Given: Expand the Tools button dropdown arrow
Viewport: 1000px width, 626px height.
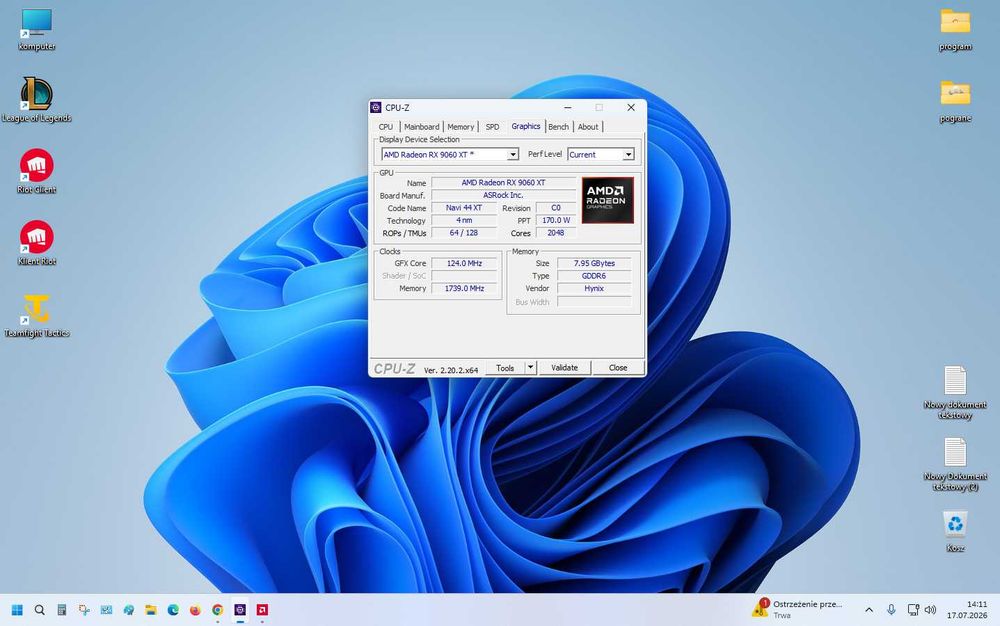Looking at the screenshot, I should (x=530, y=367).
